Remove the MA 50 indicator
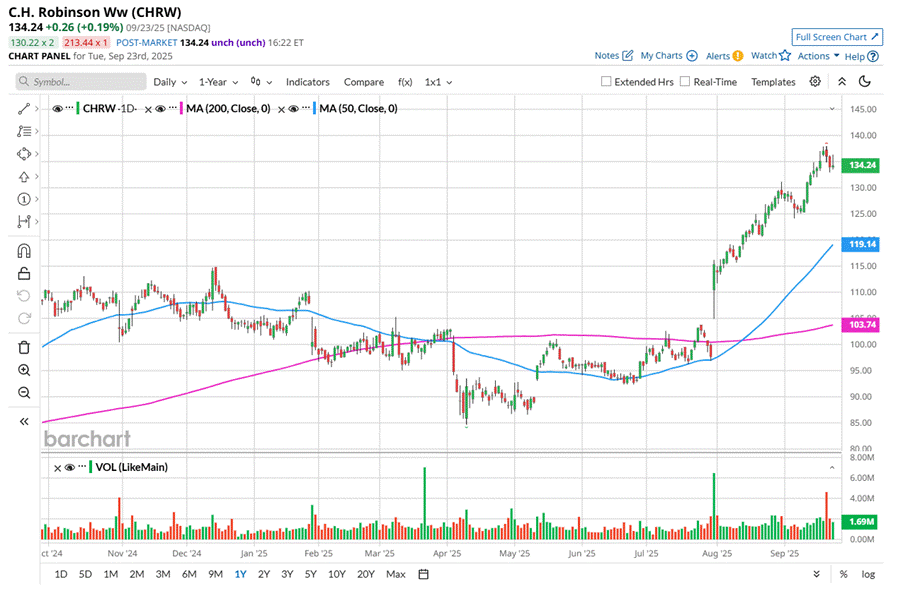This screenshot has width=903, height=591. click(x=281, y=109)
